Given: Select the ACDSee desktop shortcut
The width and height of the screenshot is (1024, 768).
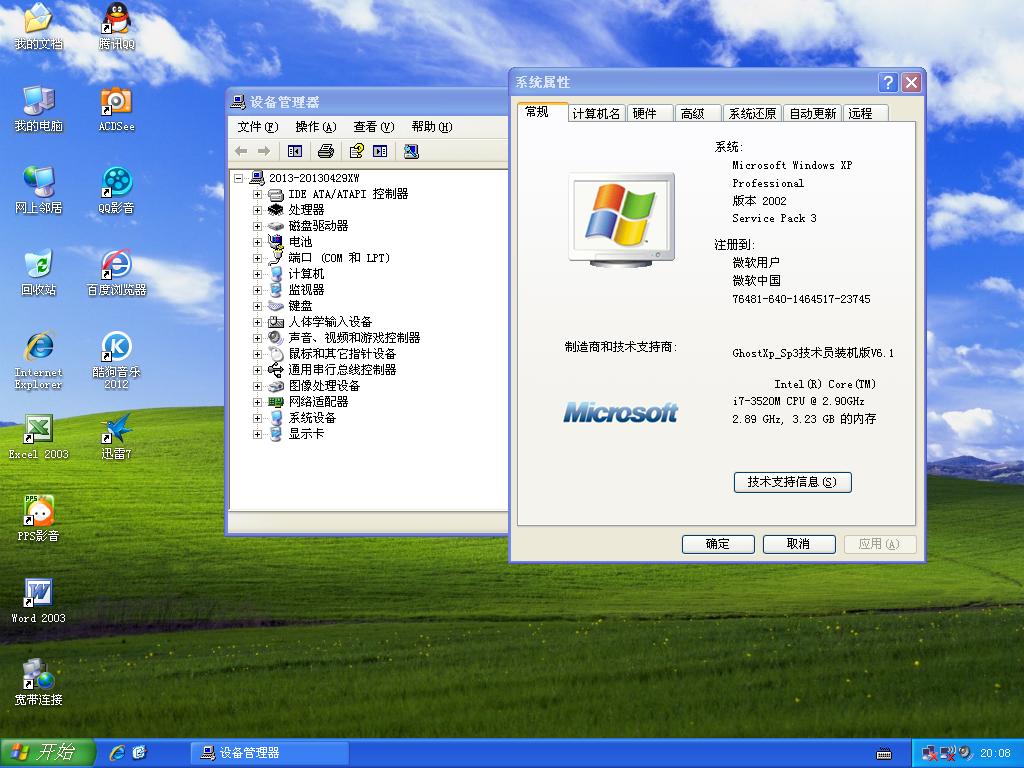Looking at the screenshot, I should pyautogui.click(x=116, y=108).
